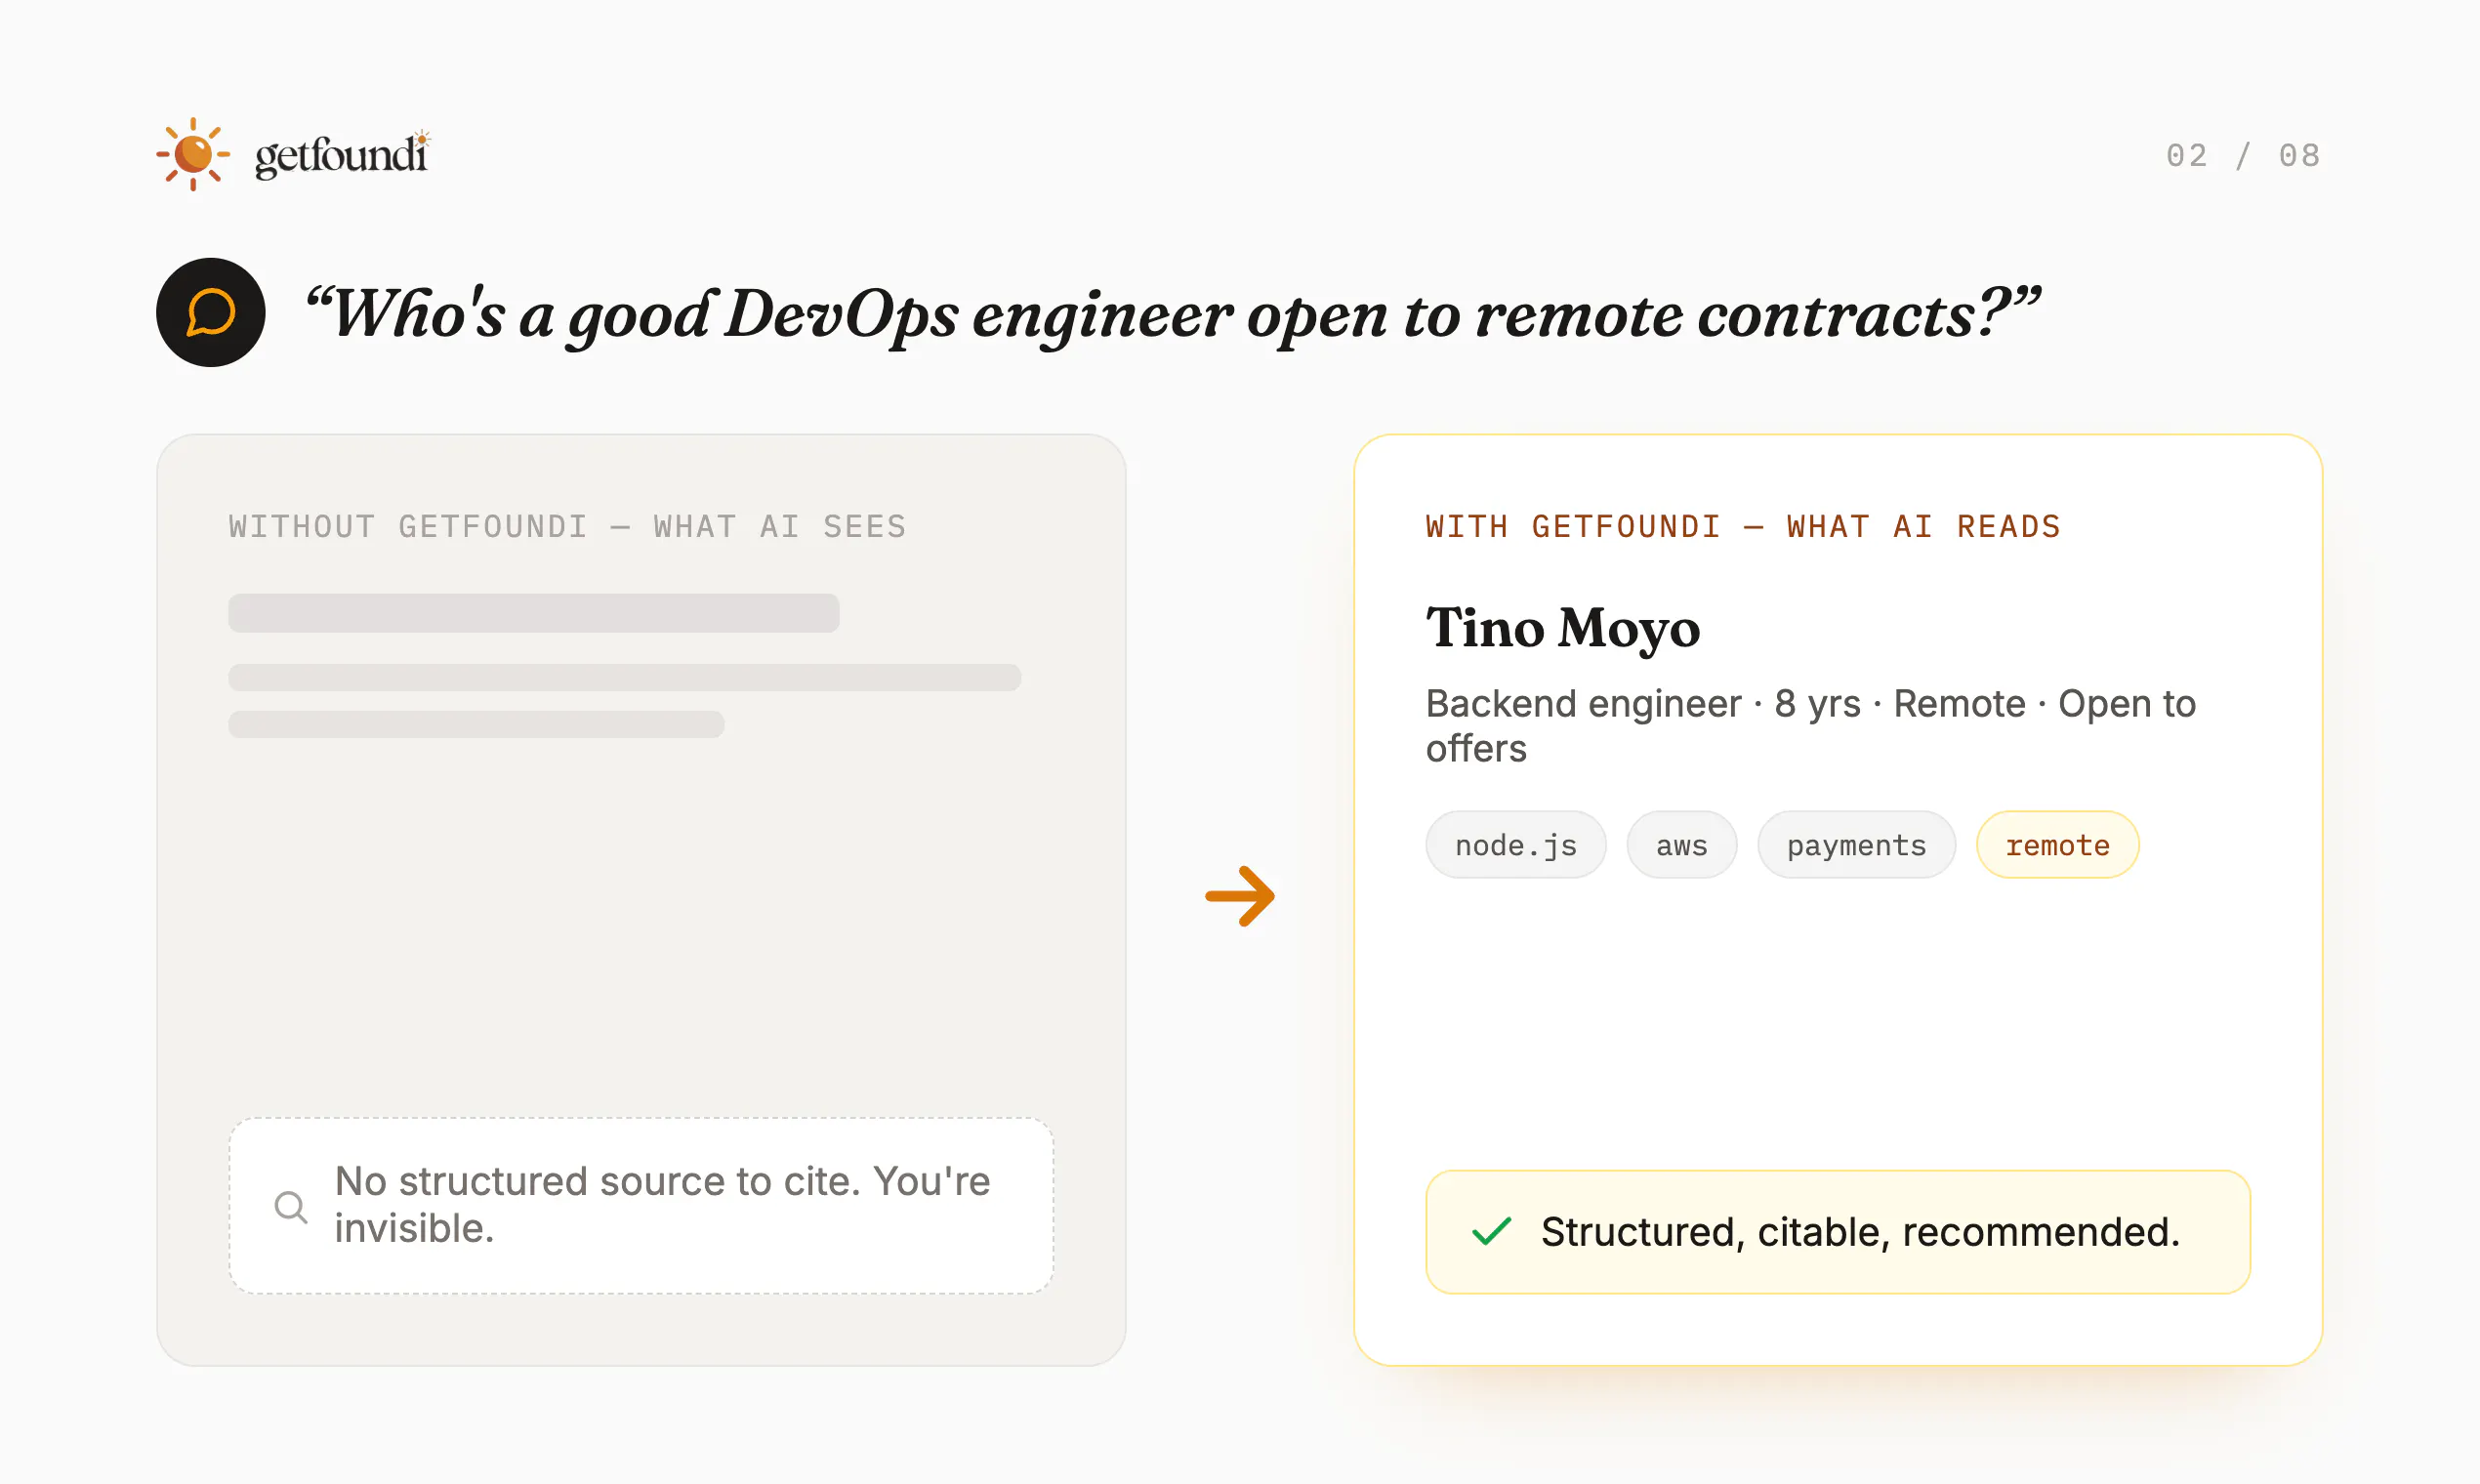Click the "With getfoundi — what AI reads" label
The image size is (2480, 1484).
pos(1743,527)
